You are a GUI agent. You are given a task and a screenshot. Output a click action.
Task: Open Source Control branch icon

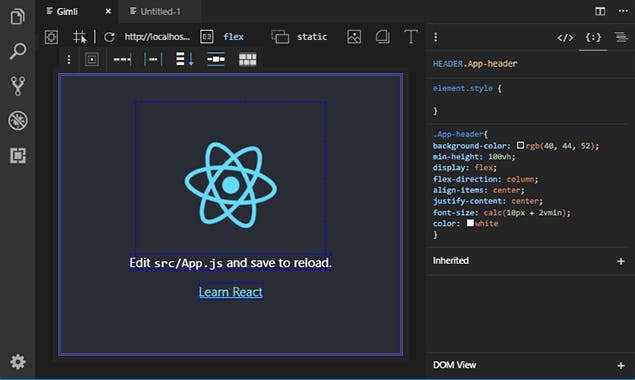point(17,86)
